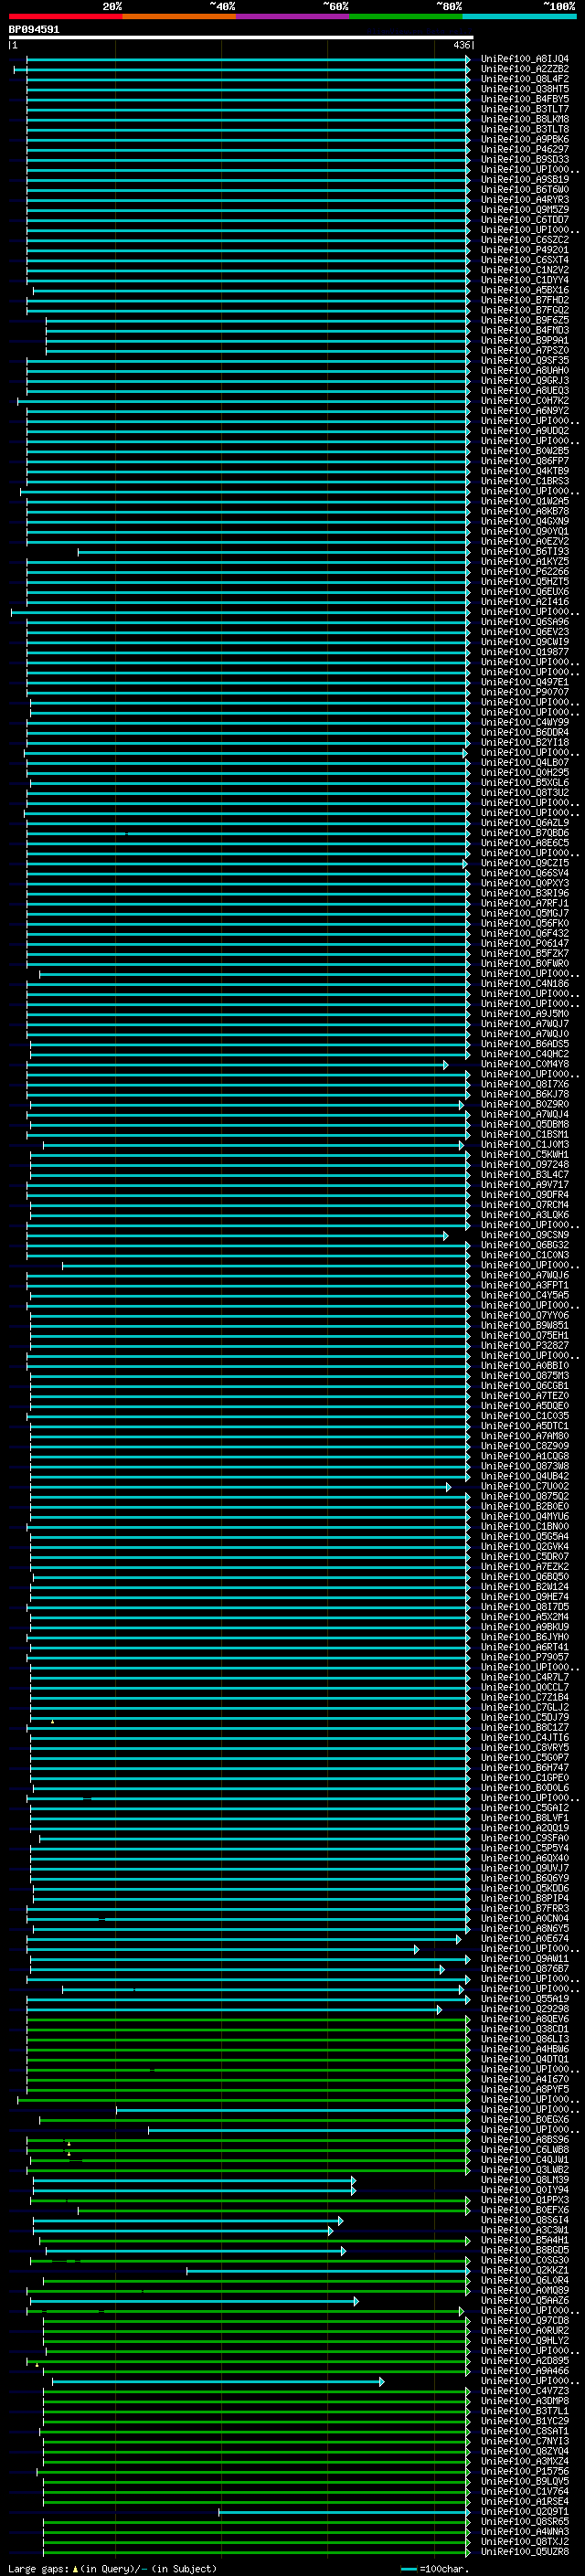Click the UniRef100_B4FBY5 entry
585x2576 pixels.
[x=524, y=99]
